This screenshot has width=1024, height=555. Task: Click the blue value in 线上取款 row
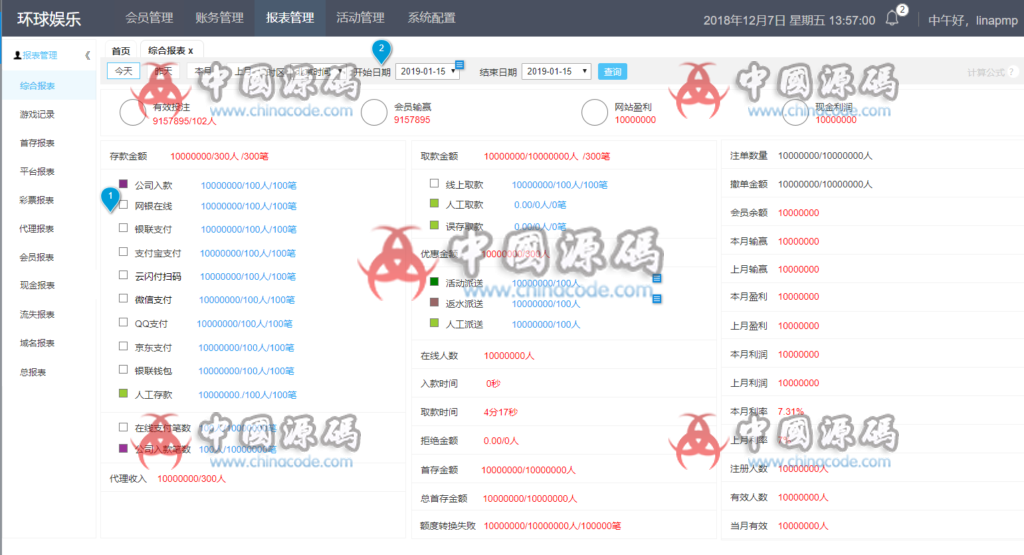(x=560, y=185)
